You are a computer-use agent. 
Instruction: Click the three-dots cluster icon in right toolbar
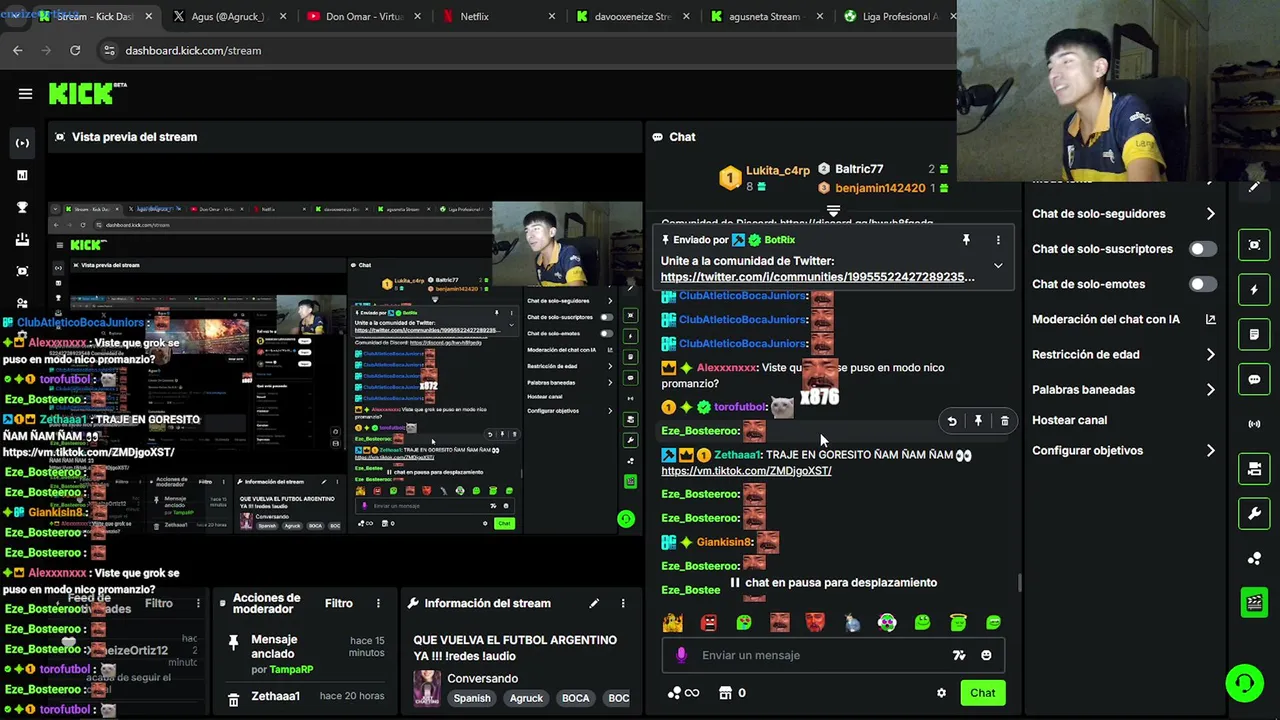tap(1254, 558)
